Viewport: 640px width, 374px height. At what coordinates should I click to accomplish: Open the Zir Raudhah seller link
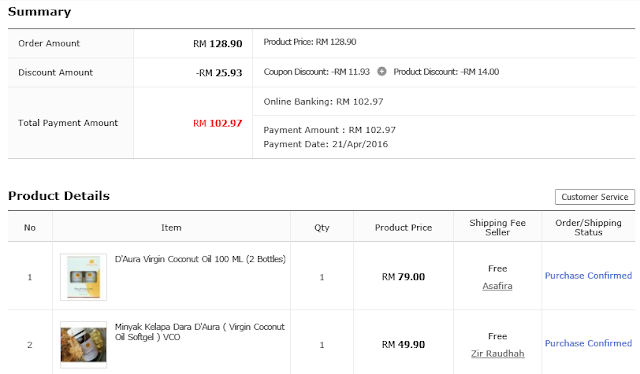497,354
